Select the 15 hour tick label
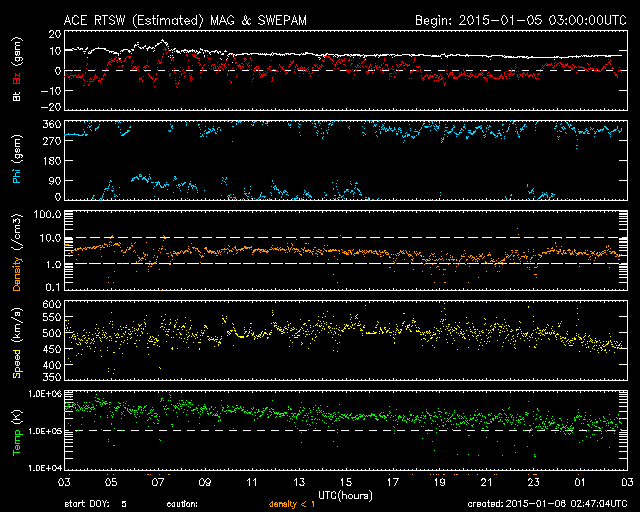The image size is (640, 512). [x=345, y=482]
